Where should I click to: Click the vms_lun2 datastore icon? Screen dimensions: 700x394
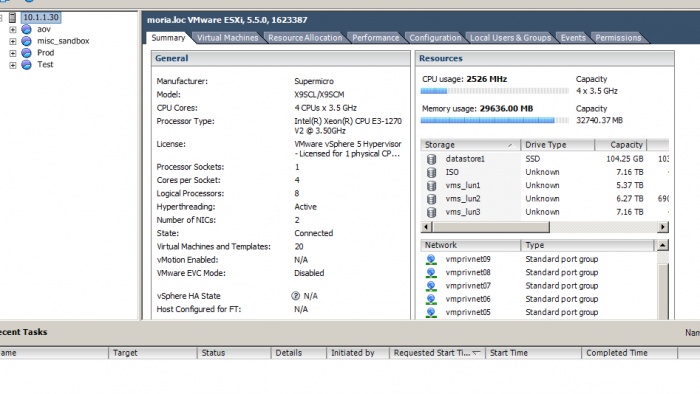pyautogui.click(x=431, y=199)
